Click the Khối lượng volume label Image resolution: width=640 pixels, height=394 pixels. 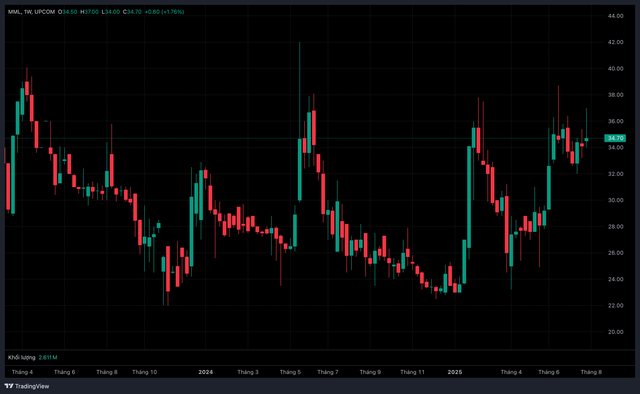(22, 357)
